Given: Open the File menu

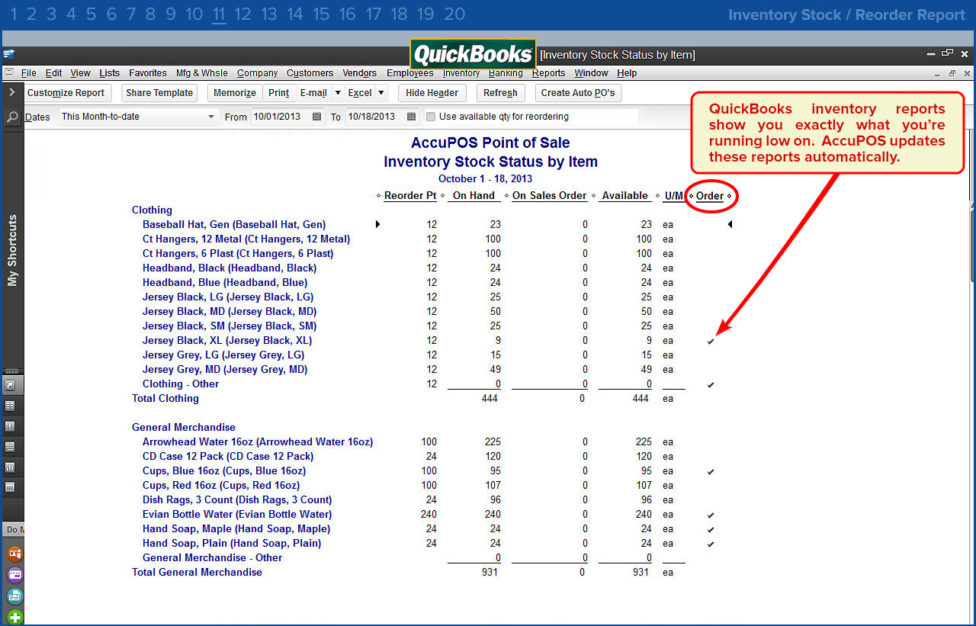Looking at the screenshot, I should point(29,73).
